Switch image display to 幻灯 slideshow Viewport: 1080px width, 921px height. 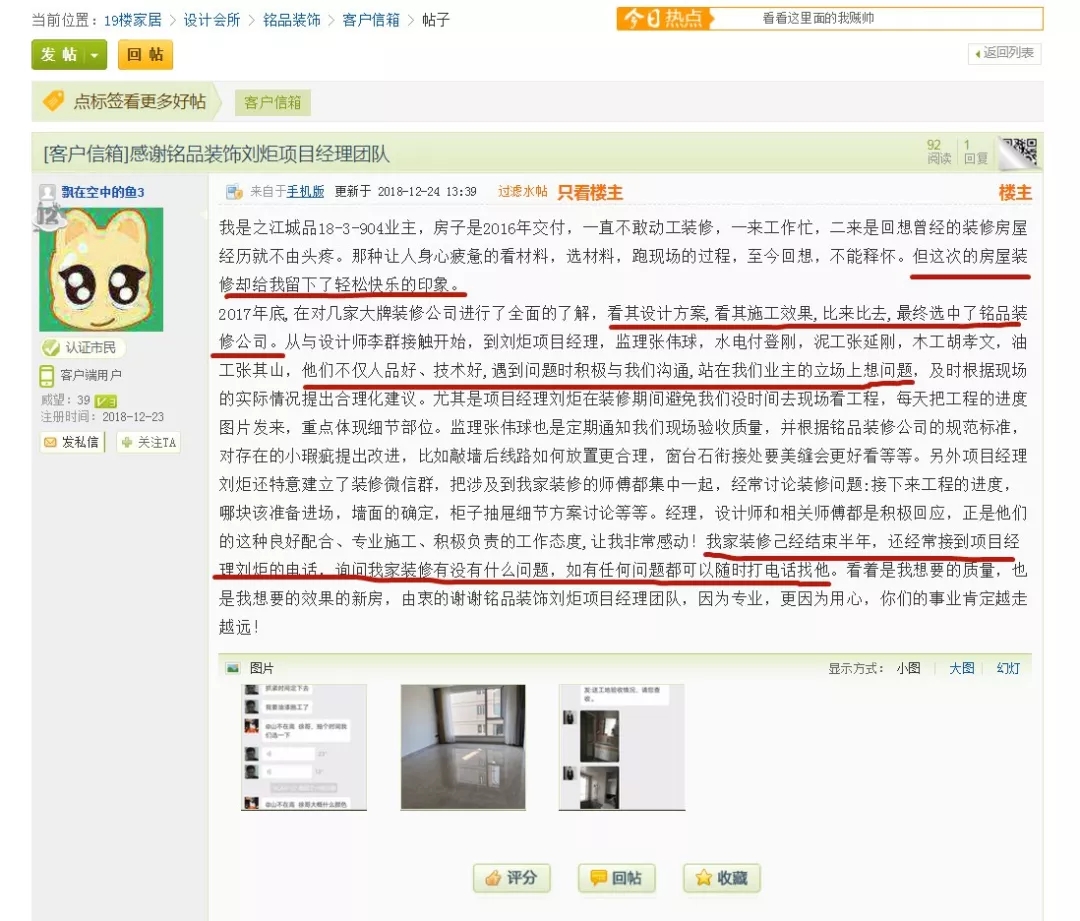point(1008,668)
